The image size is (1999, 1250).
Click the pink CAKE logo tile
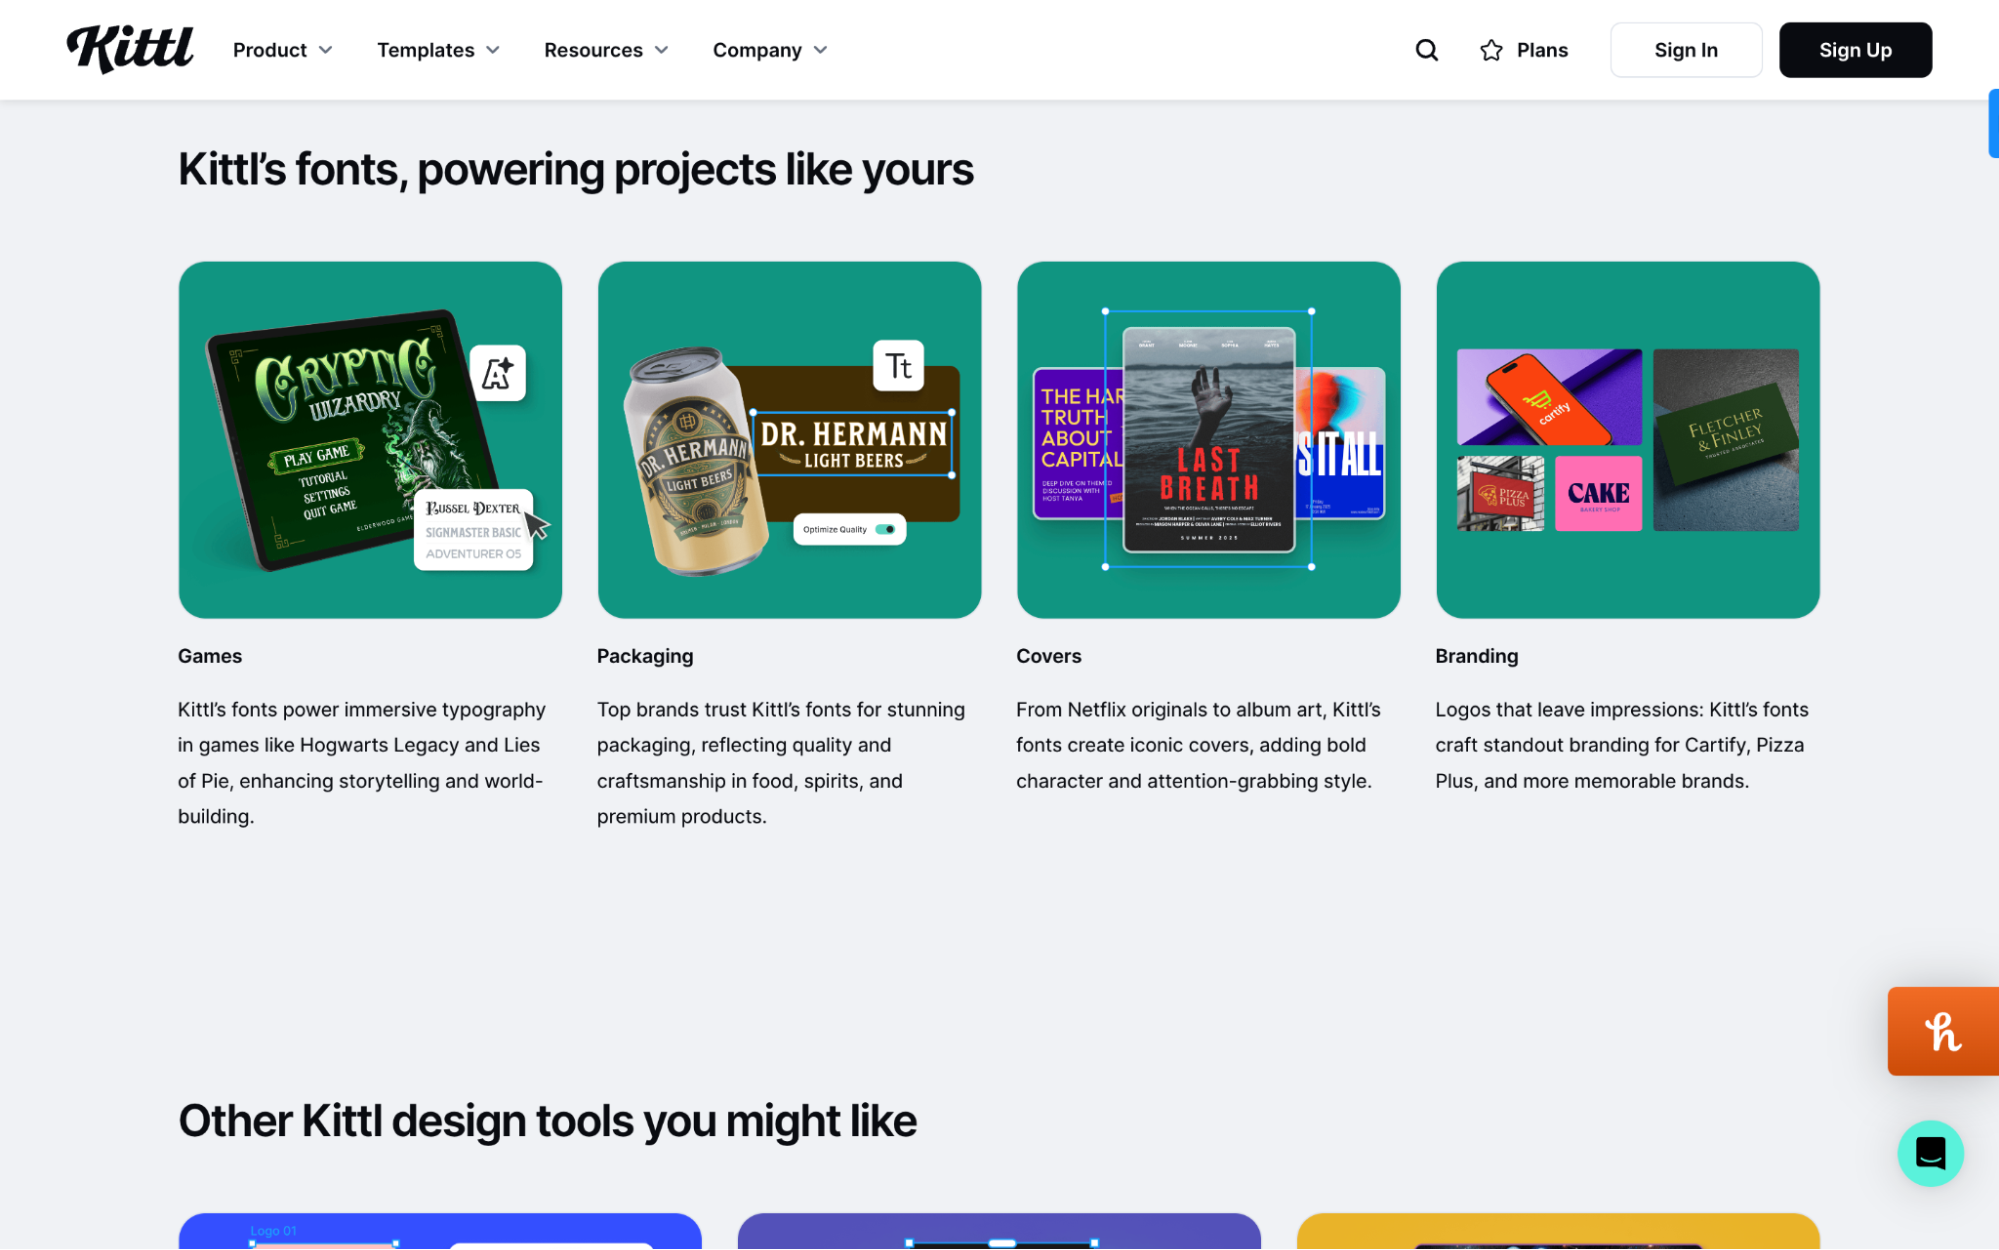click(x=1598, y=493)
